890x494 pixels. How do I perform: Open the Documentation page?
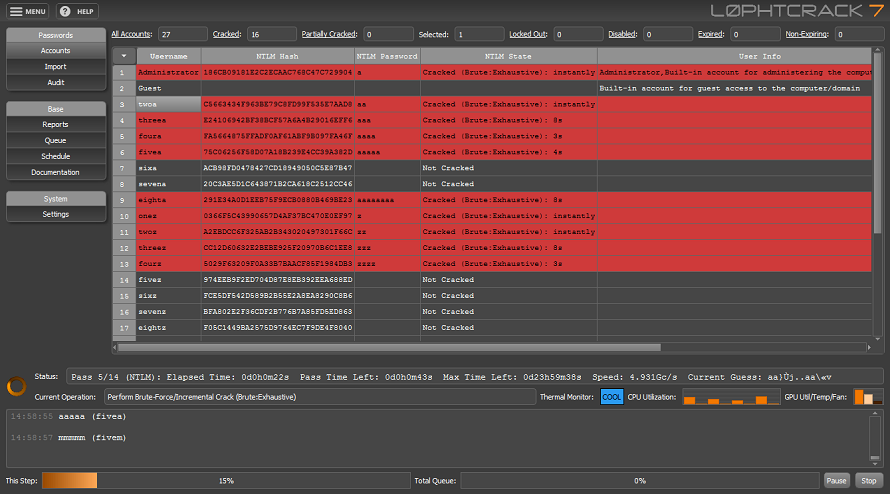pyautogui.click(x=56, y=172)
